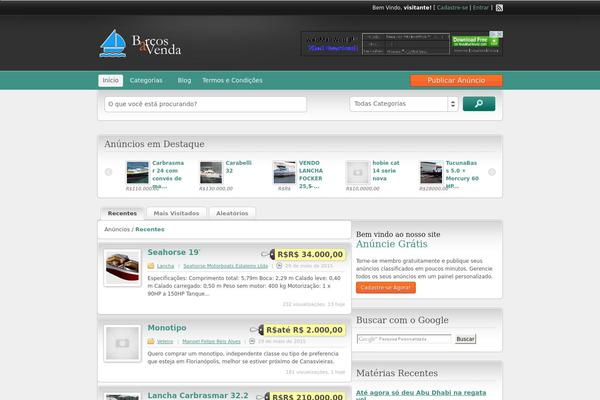This screenshot has height=400, width=600.
Task: Click the hobie cat 14 serie nova link
Action: click(386, 171)
